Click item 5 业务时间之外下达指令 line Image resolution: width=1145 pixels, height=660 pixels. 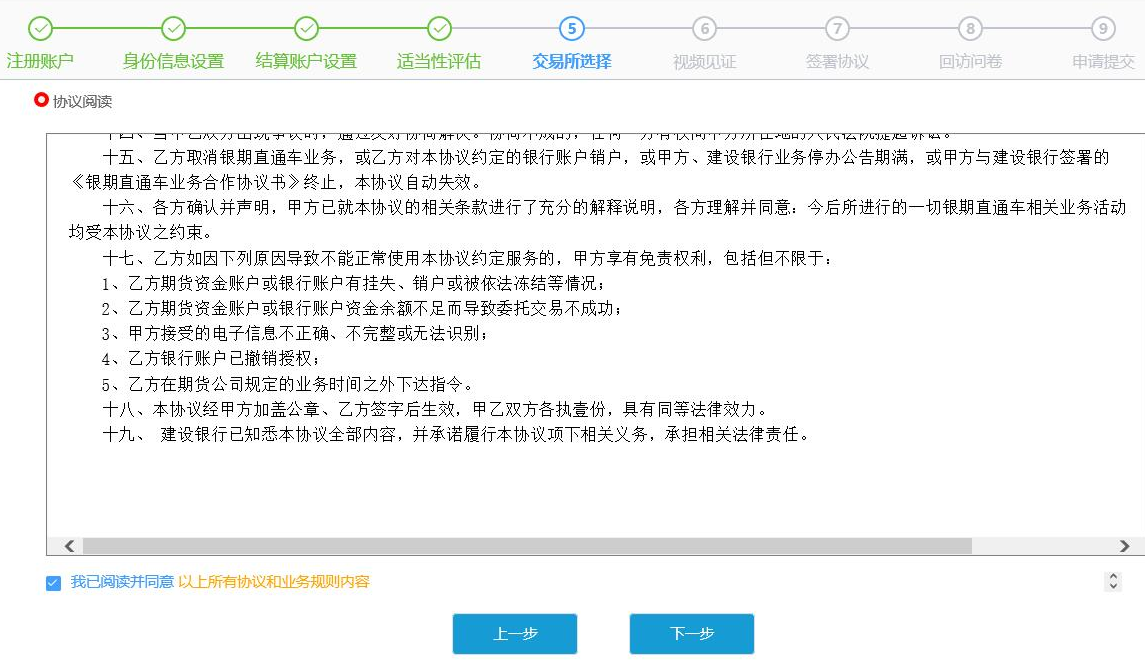pos(288,384)
